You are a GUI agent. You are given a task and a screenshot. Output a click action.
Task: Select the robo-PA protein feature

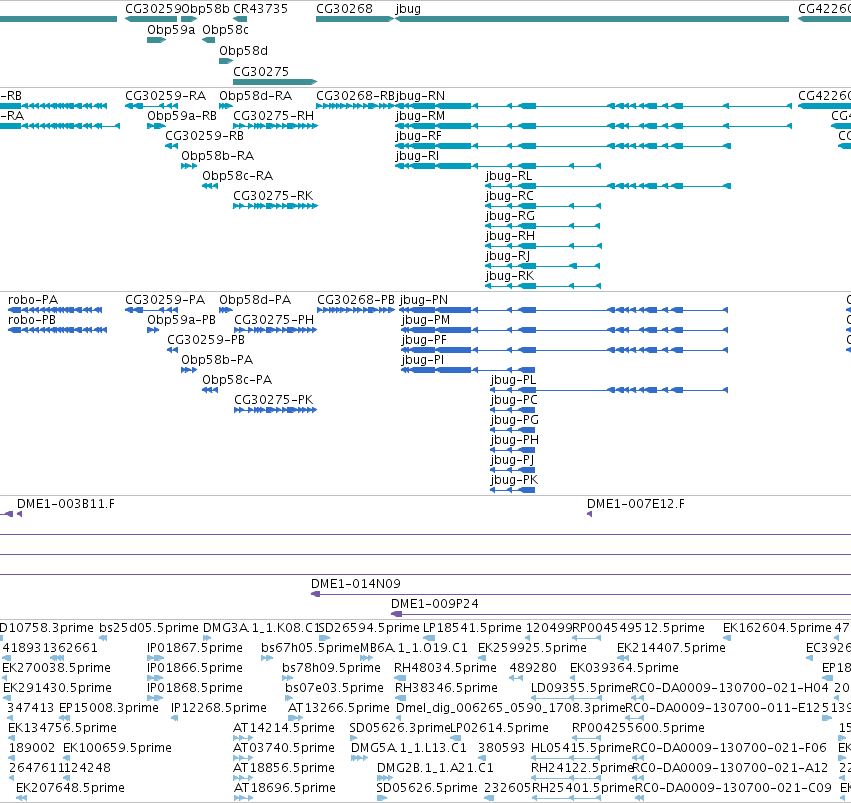point(55,310)
